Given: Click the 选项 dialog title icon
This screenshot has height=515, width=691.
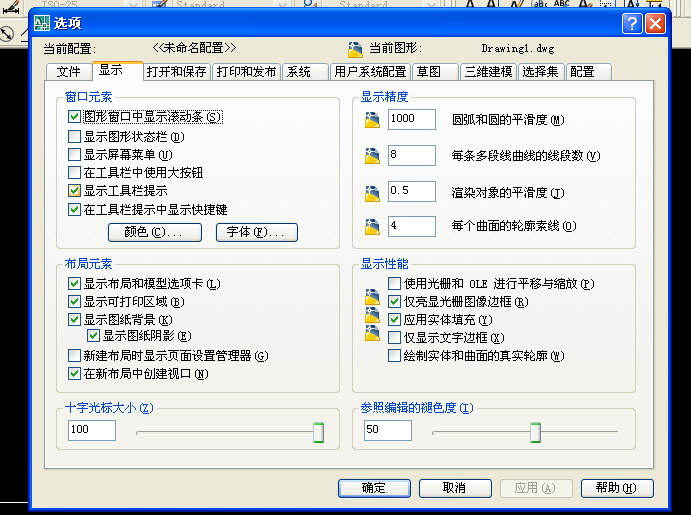Looking at the screenshot, I should click(42, 23).
